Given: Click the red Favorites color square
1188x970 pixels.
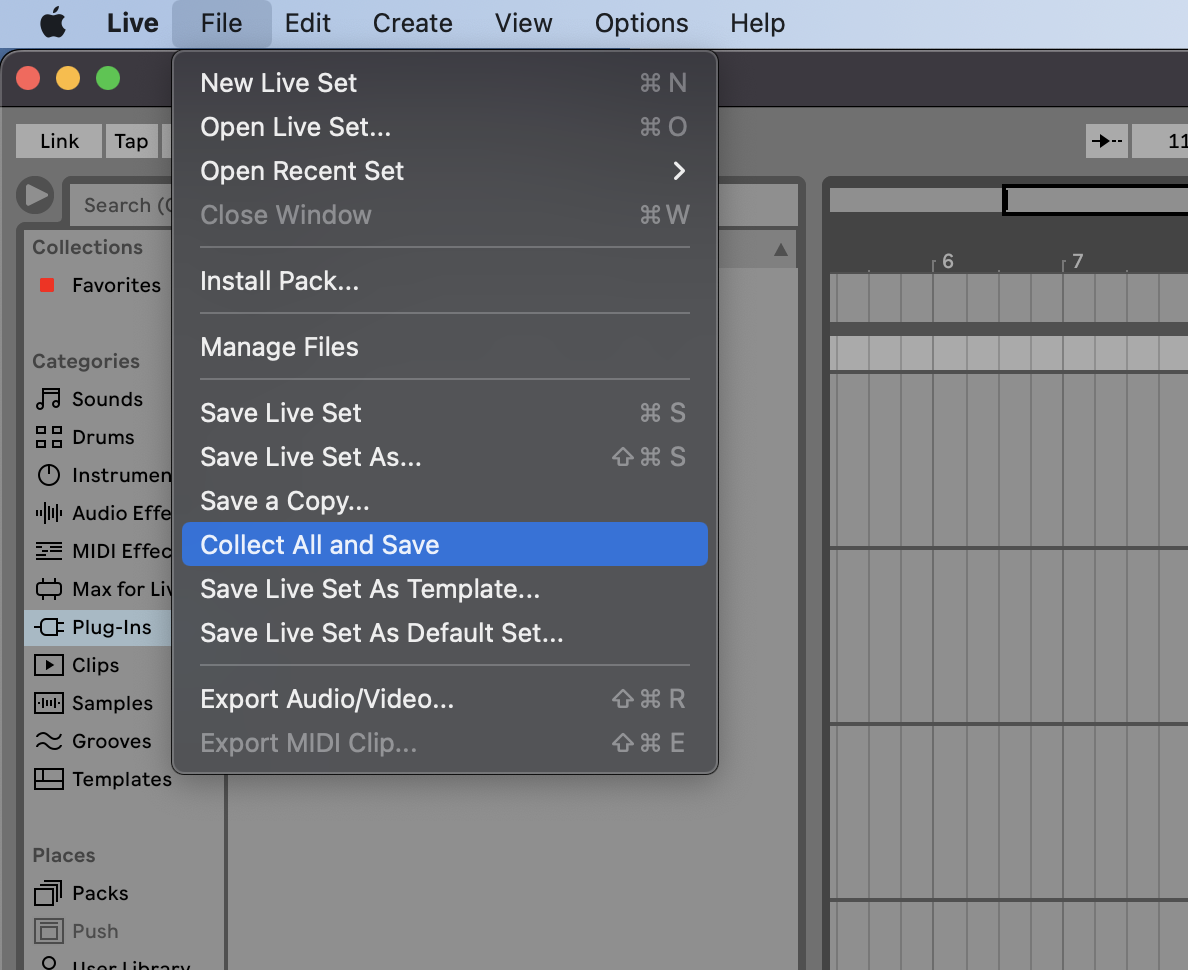Looking at the screenshot, I should tap(47, 285).
